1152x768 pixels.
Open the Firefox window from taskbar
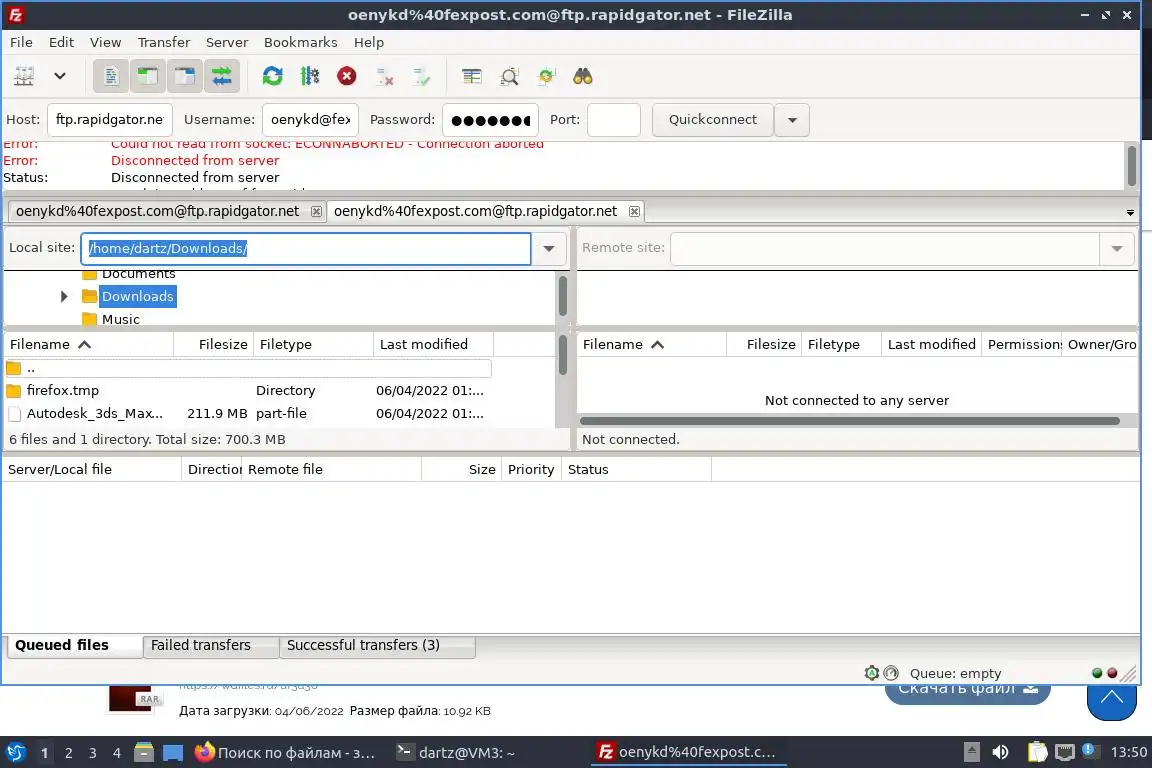(285, 753)
